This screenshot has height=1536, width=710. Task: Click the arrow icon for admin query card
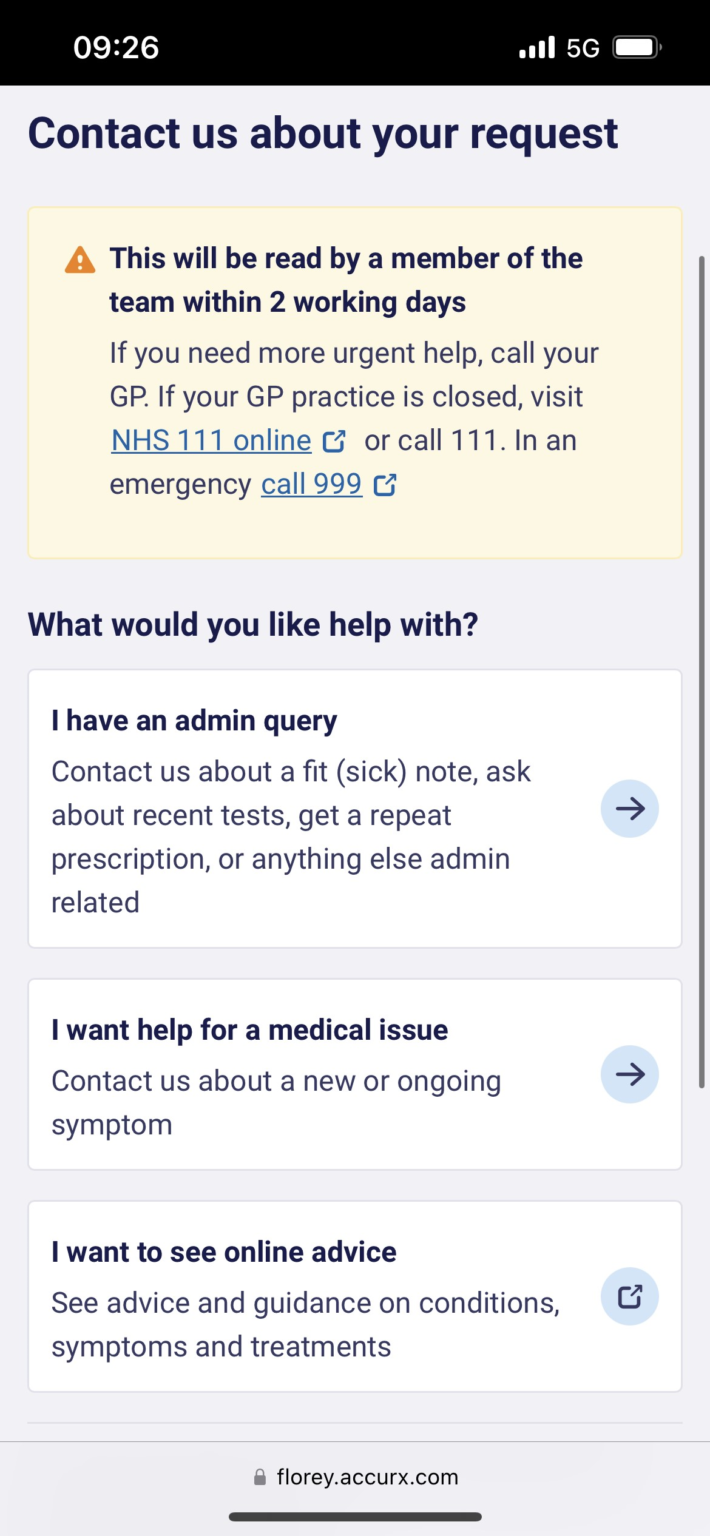(629, 808)
